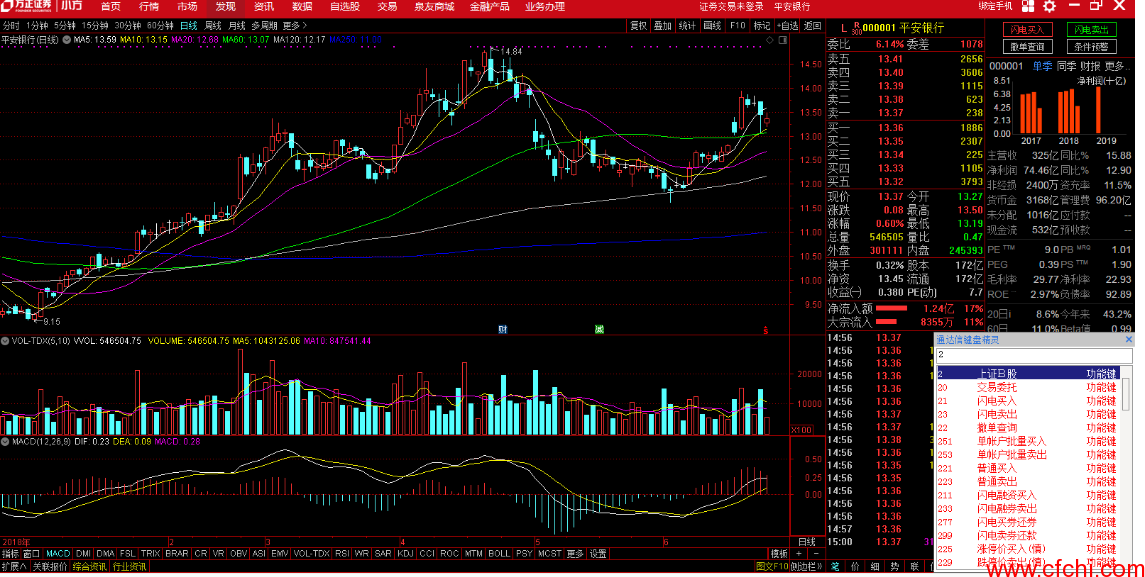Viewport: 1145px width, 577px height.
Task: Toggle the 侧边栏 sidebar expander
Action: point(807,567)
